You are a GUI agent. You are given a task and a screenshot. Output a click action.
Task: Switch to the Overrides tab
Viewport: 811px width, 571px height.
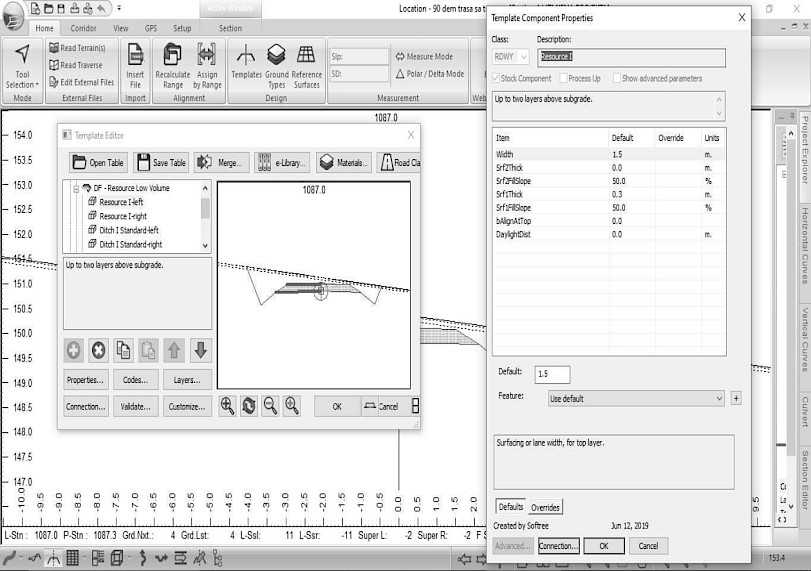[x=545, y=507]
